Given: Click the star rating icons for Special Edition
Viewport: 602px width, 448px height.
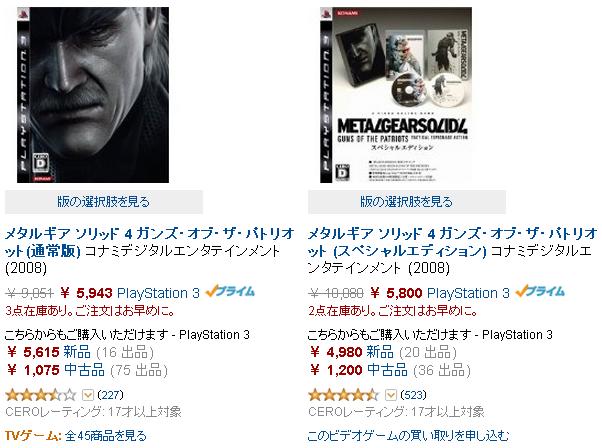Looking at the screenshot, I should click(344, 395).
